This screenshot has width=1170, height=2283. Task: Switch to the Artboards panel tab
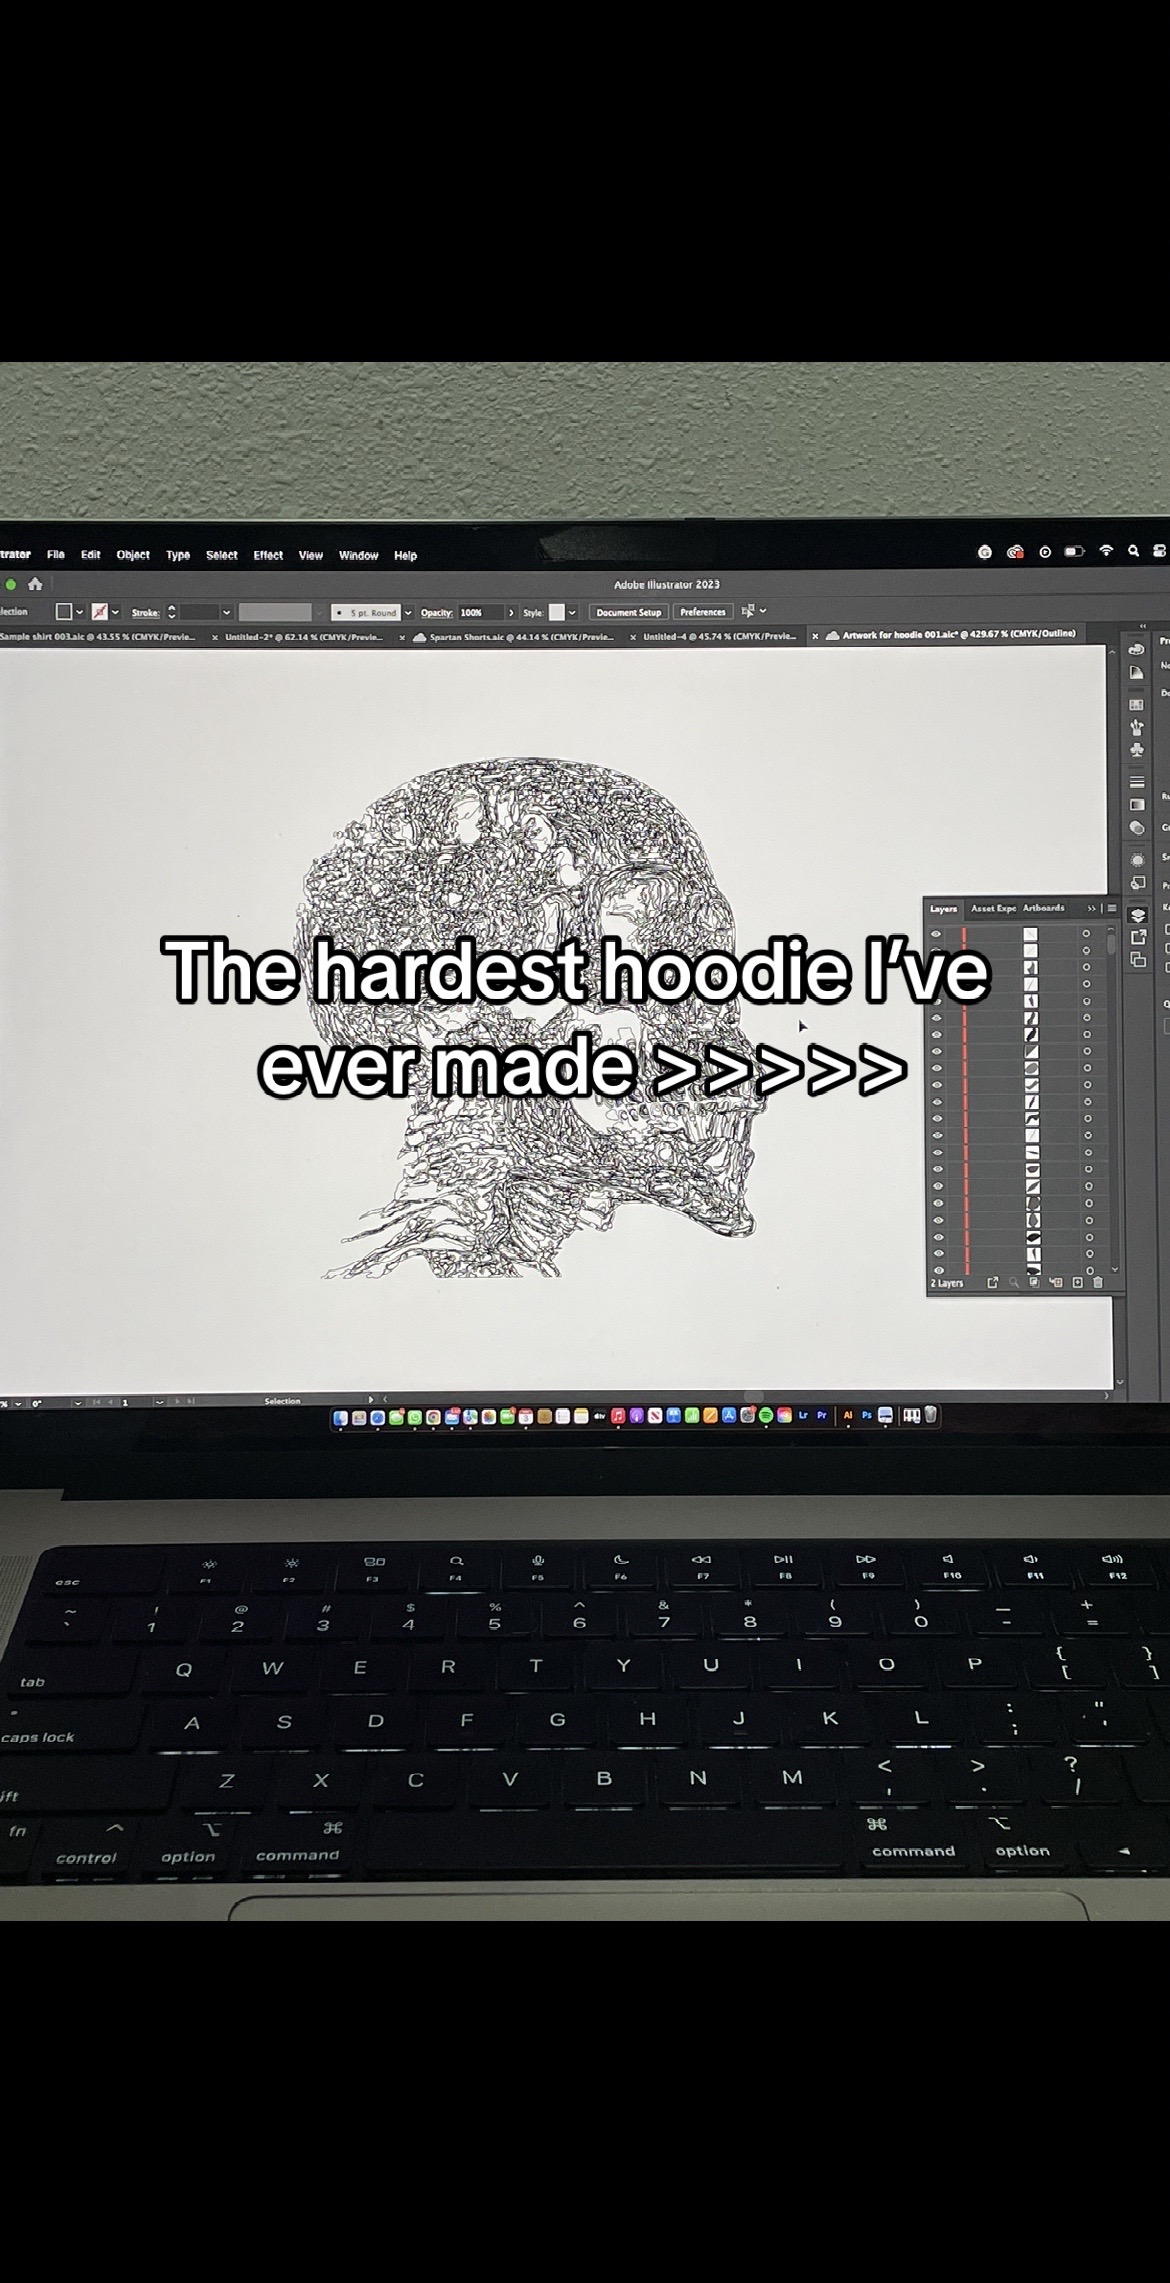coord(1043,908)
